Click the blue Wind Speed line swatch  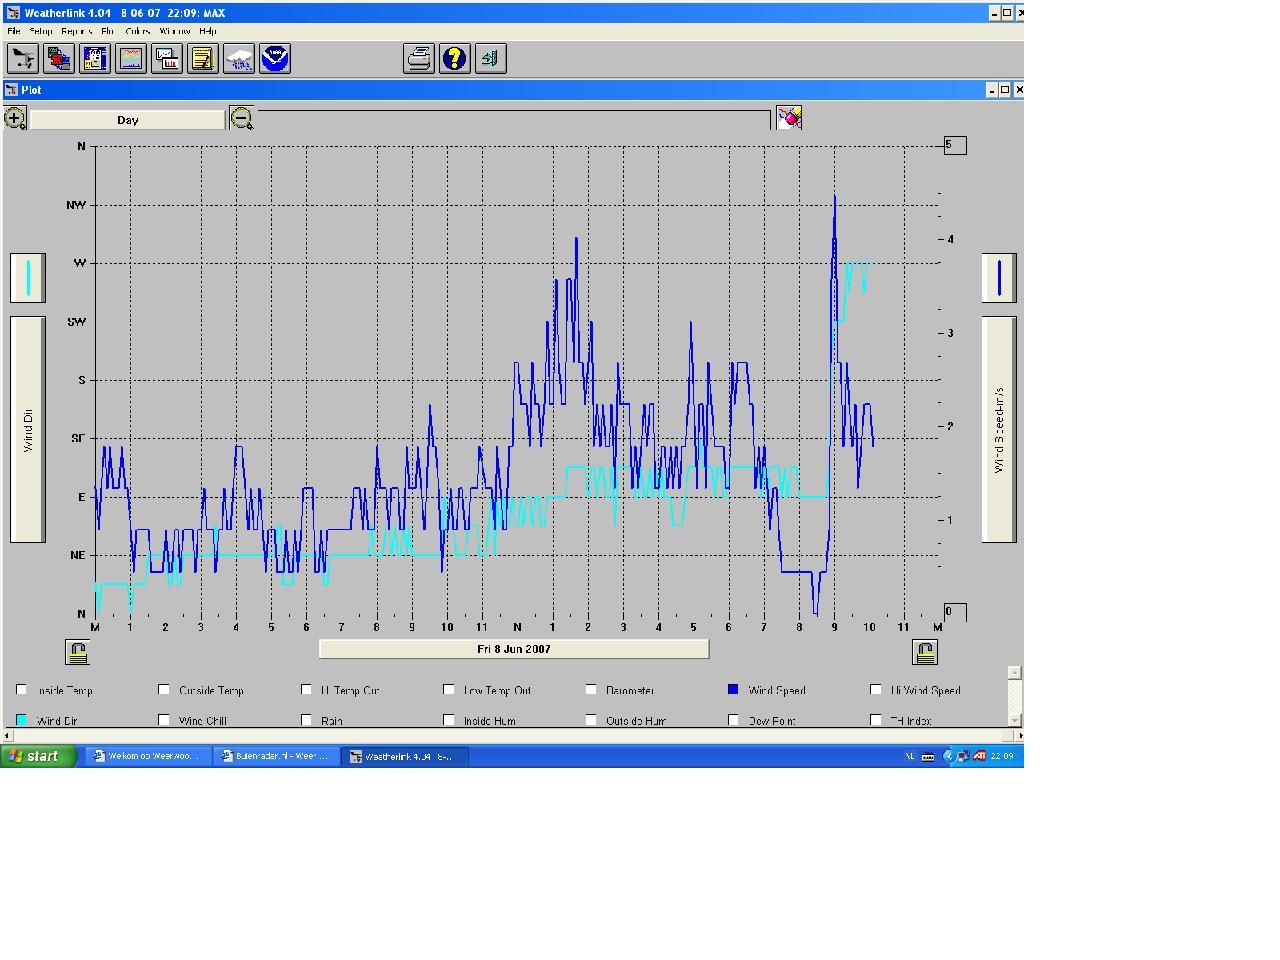999,278
